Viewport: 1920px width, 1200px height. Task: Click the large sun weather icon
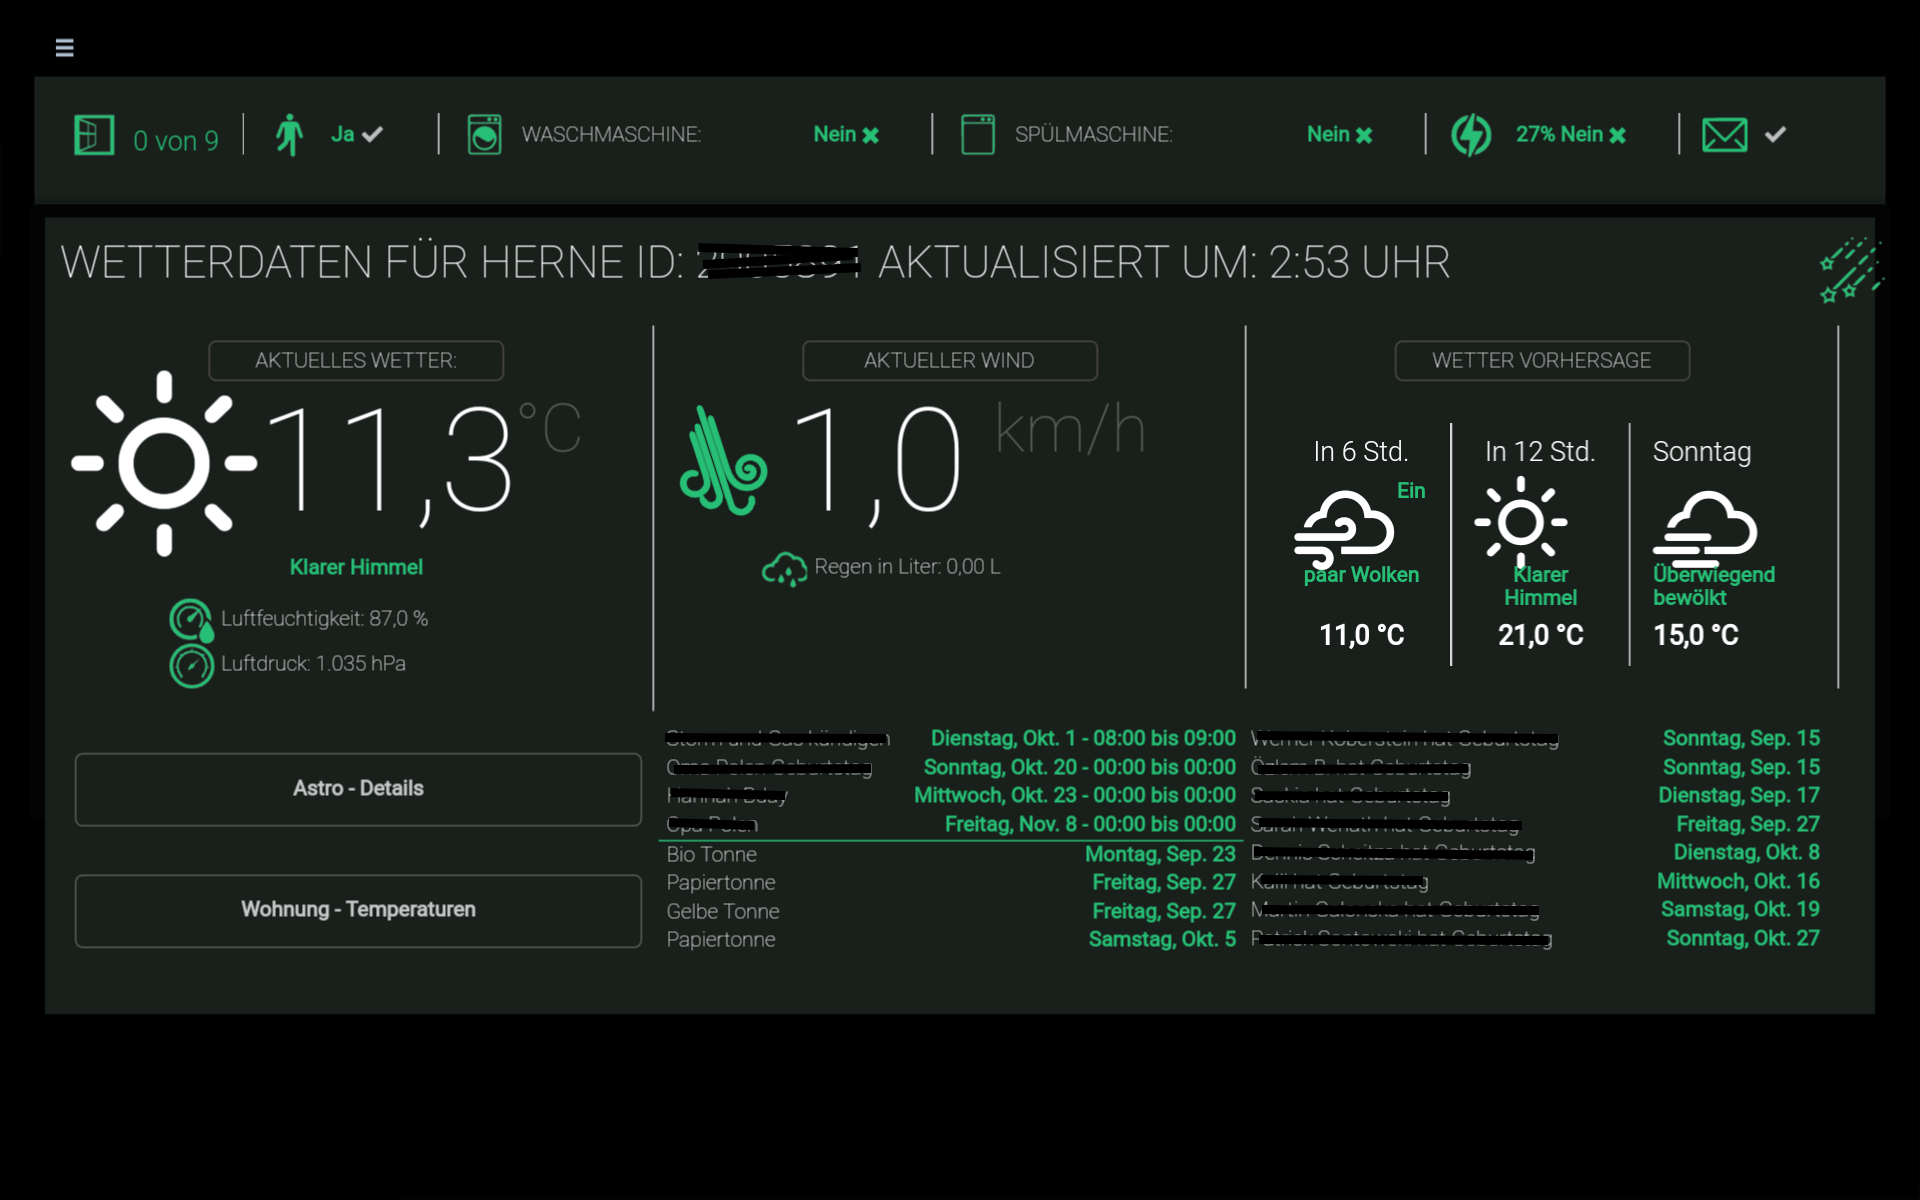coord(164,463)
